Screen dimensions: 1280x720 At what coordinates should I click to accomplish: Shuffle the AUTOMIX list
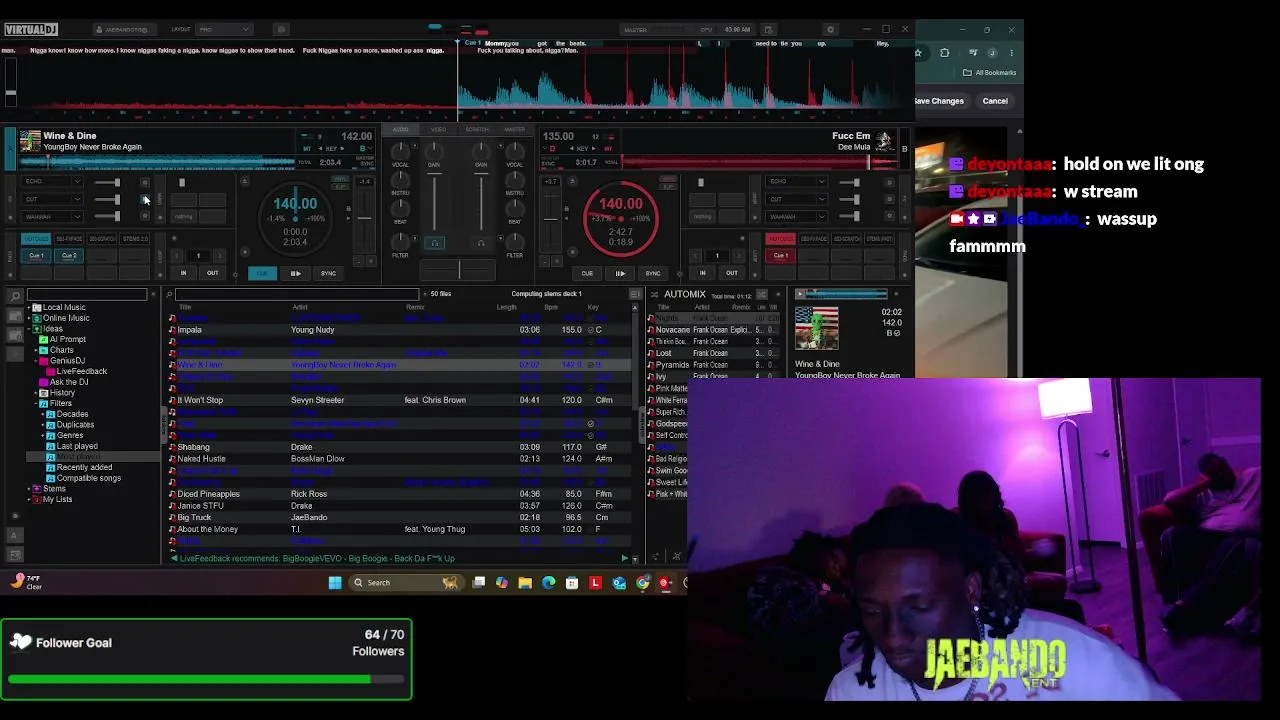pyautogui.click(x=762, y=294)
